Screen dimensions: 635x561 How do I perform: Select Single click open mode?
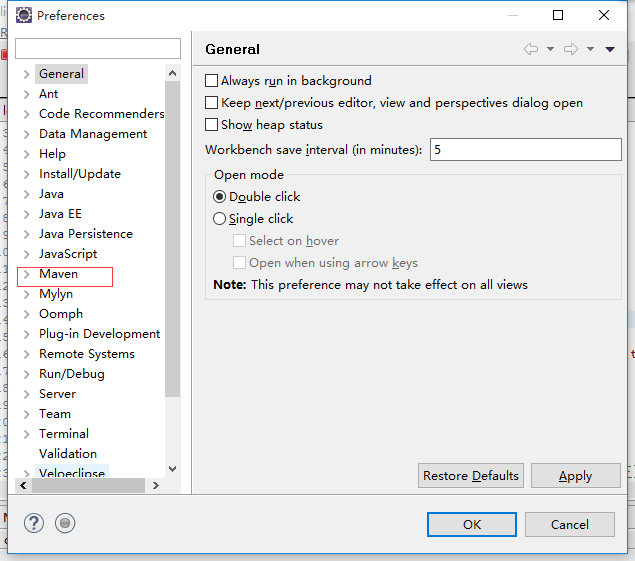coord(220,219)
